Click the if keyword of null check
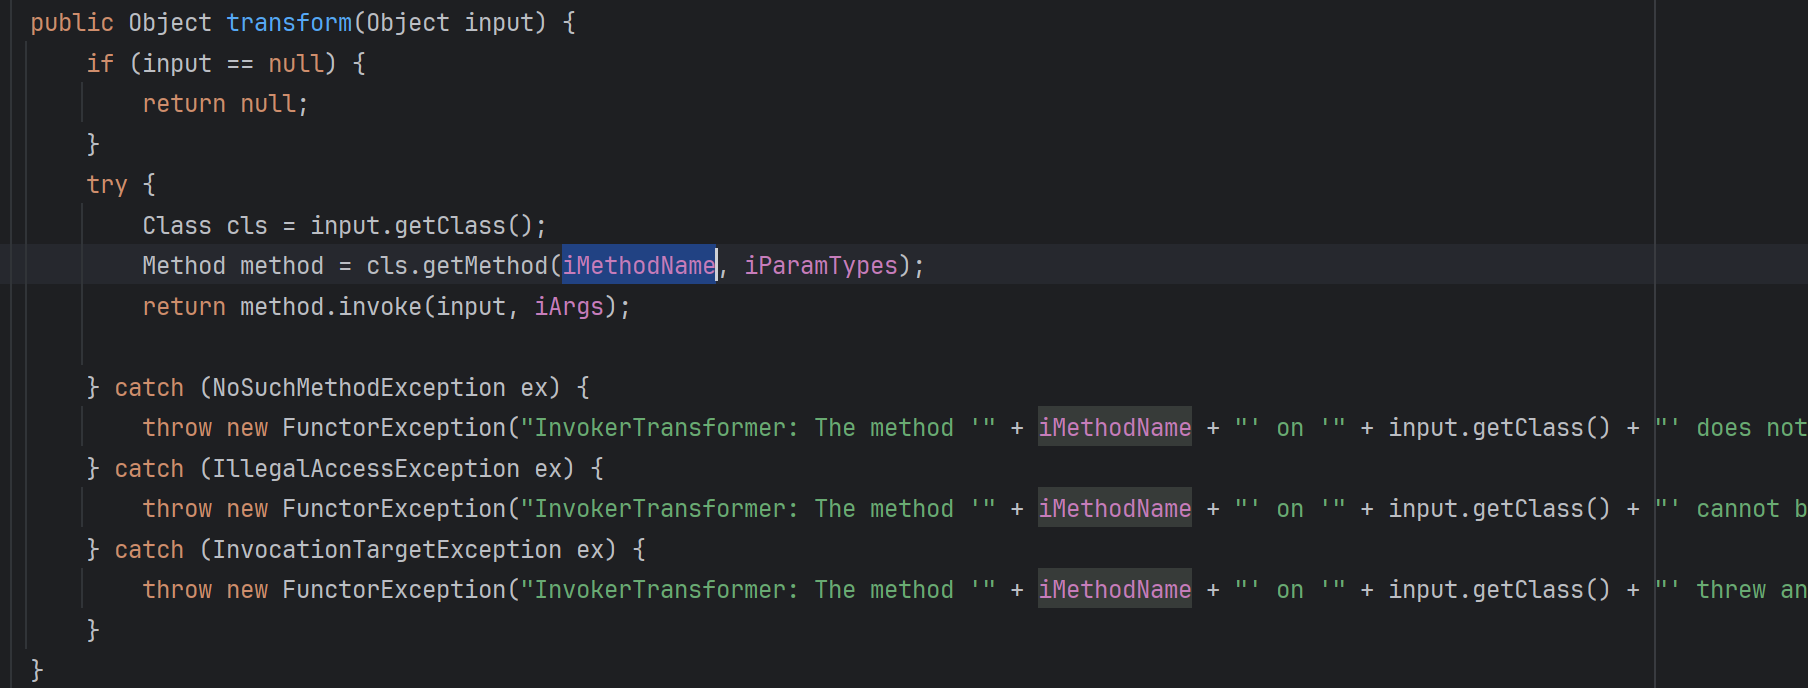 100,64
